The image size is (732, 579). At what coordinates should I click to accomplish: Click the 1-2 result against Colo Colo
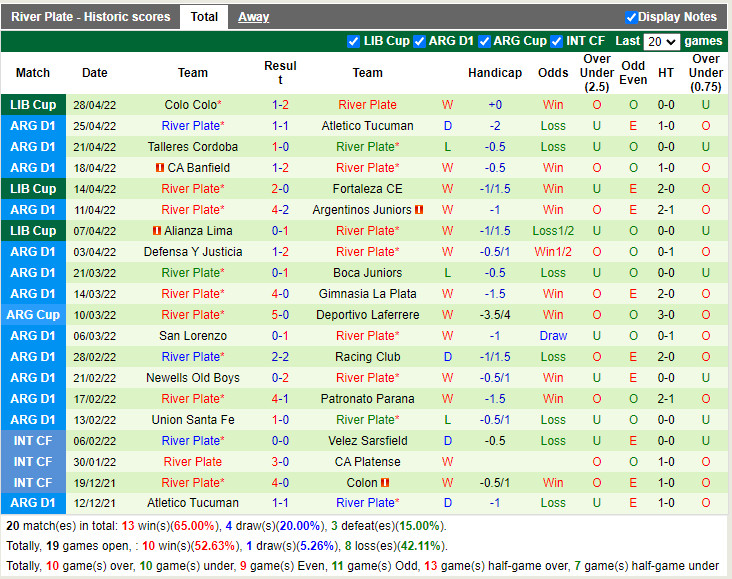point(280,105)
